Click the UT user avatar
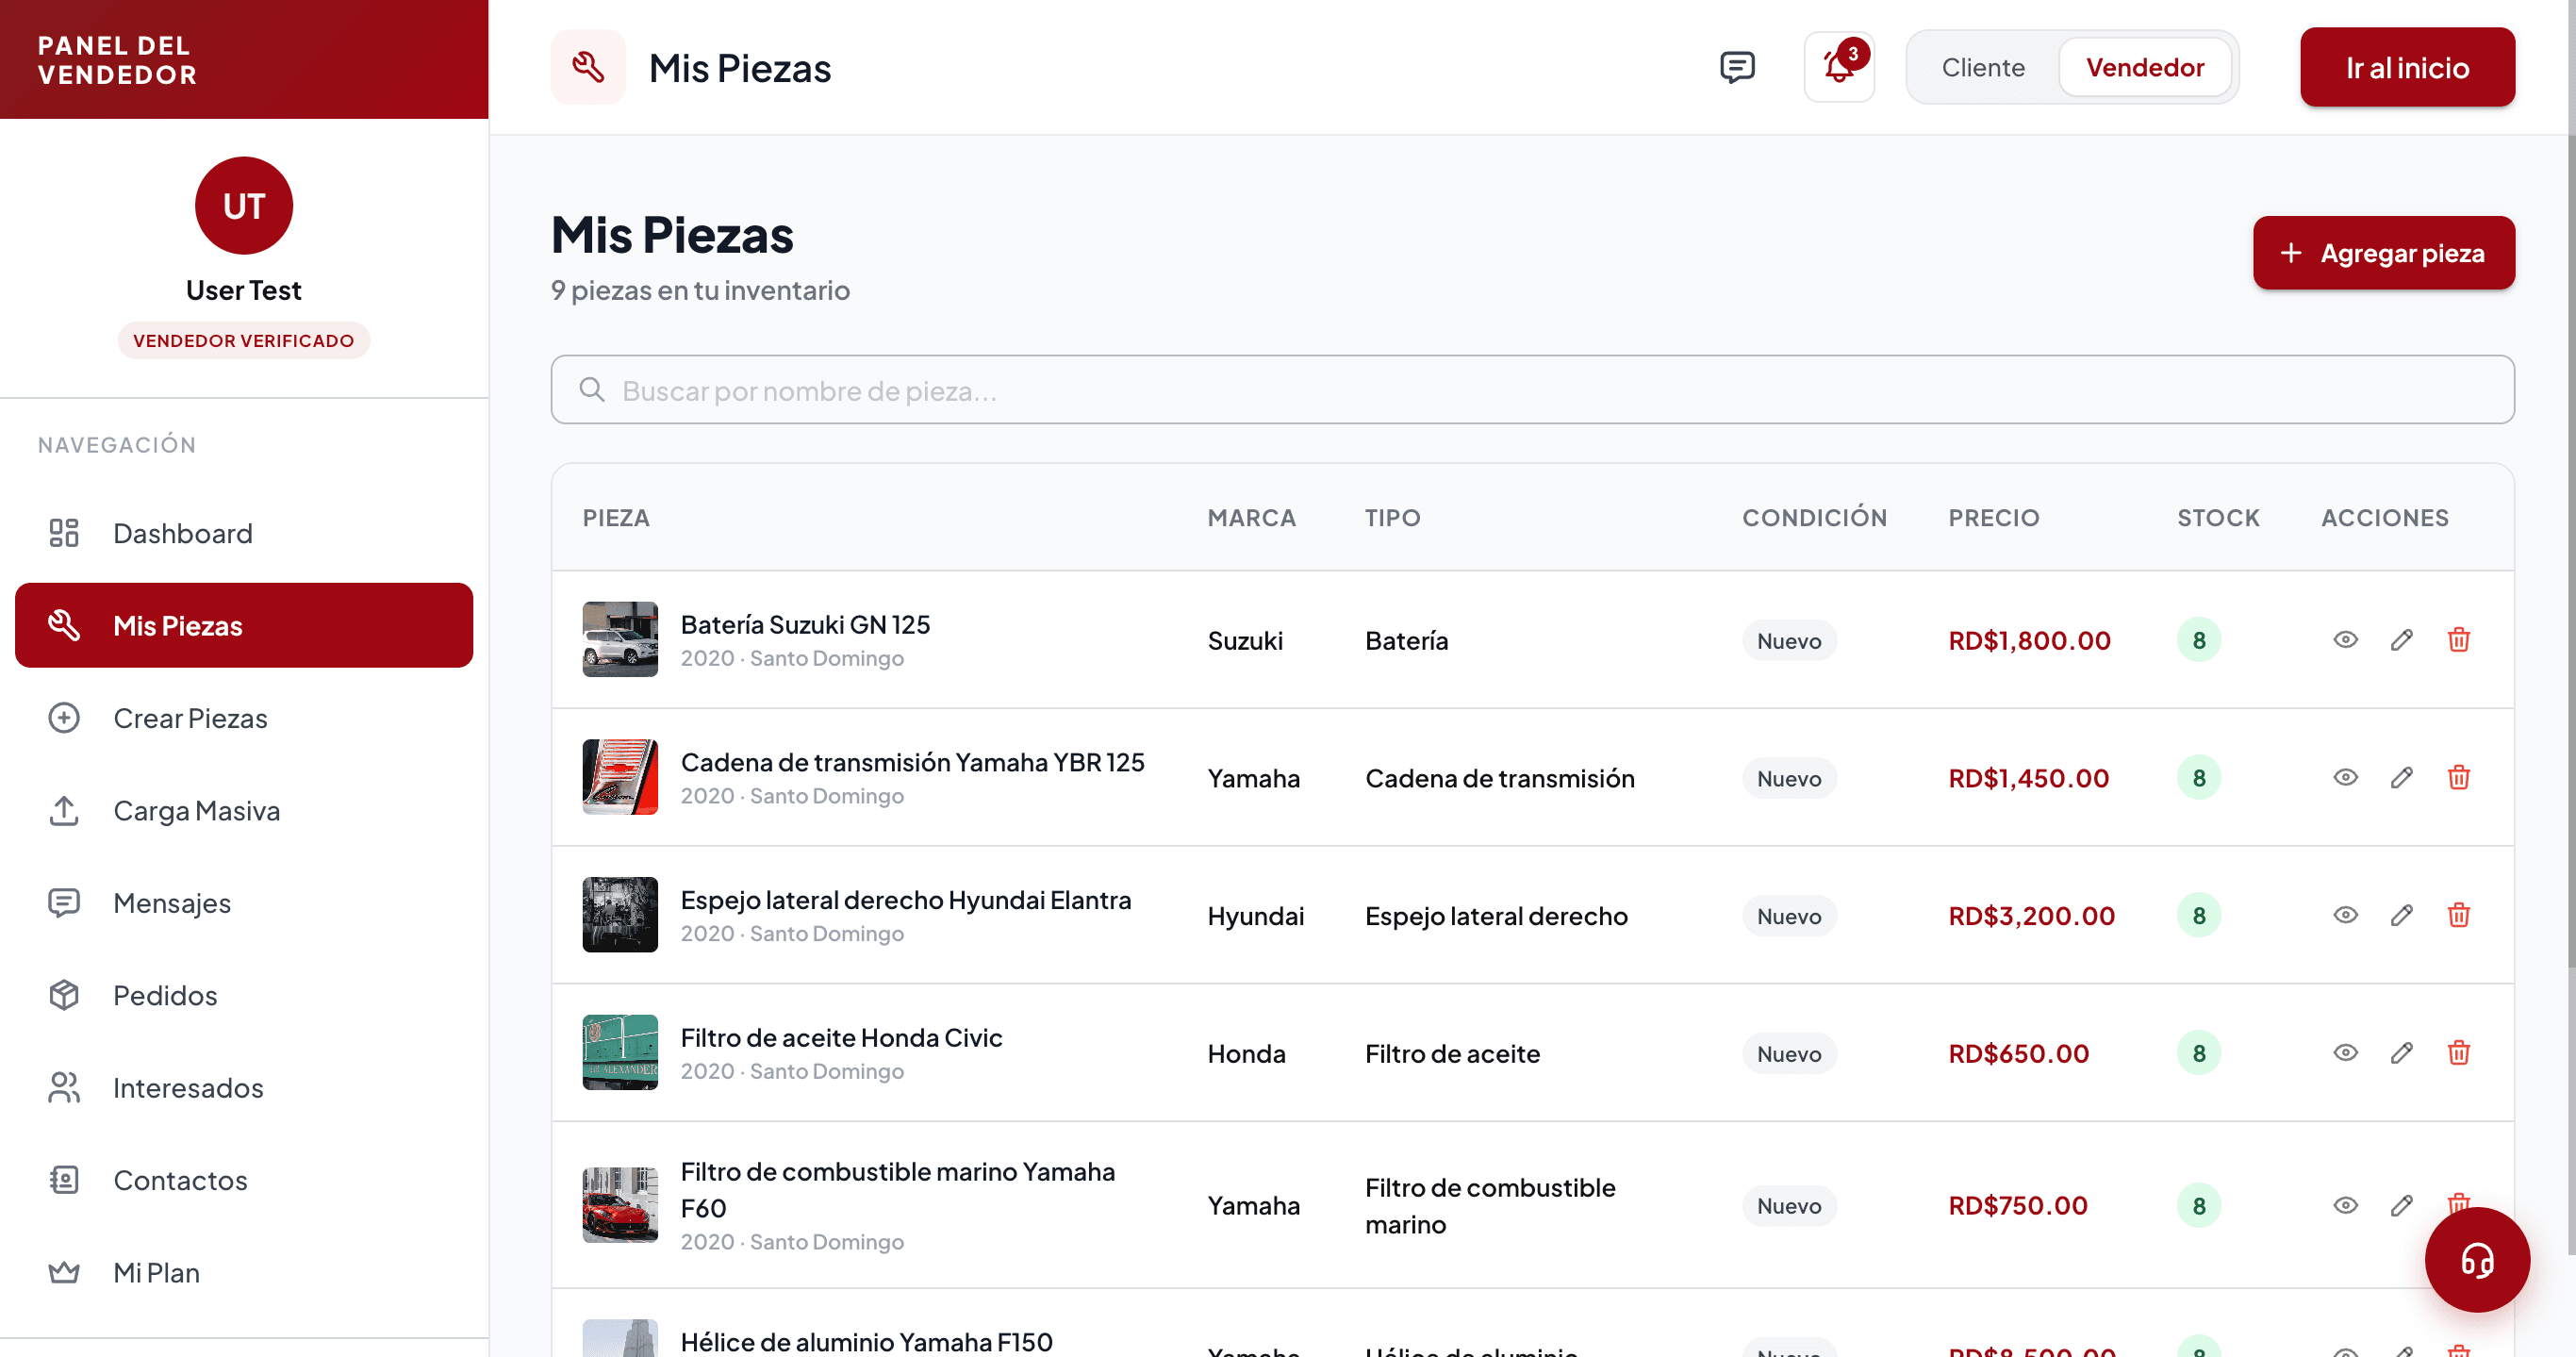The height and width of the screenshot is (1357, 2576). coord(244,205)
